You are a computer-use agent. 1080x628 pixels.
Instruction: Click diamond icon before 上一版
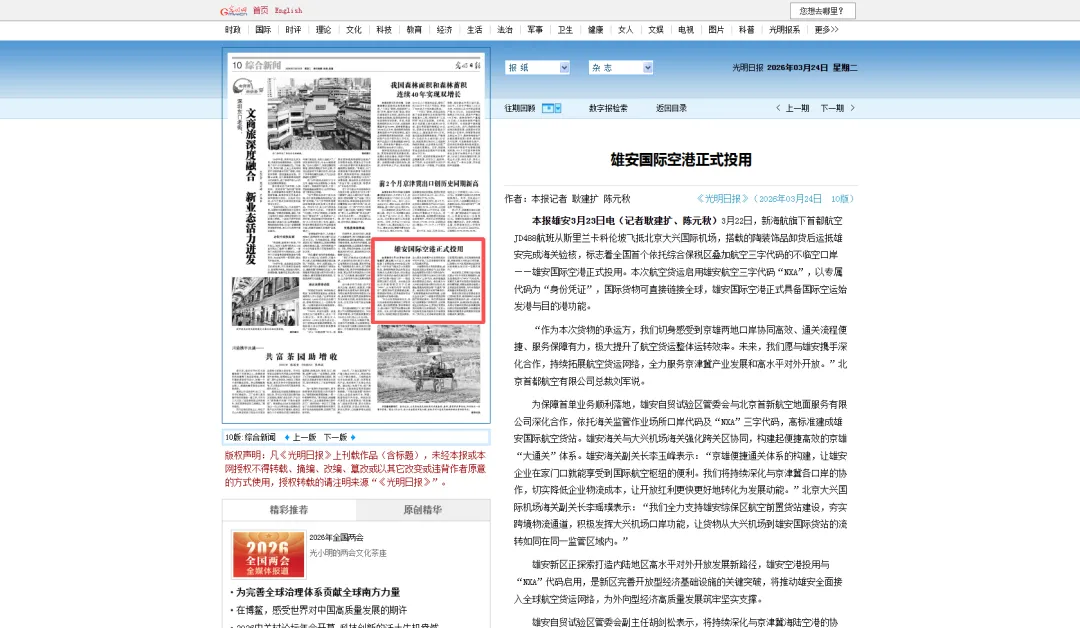tap(287, 437)
